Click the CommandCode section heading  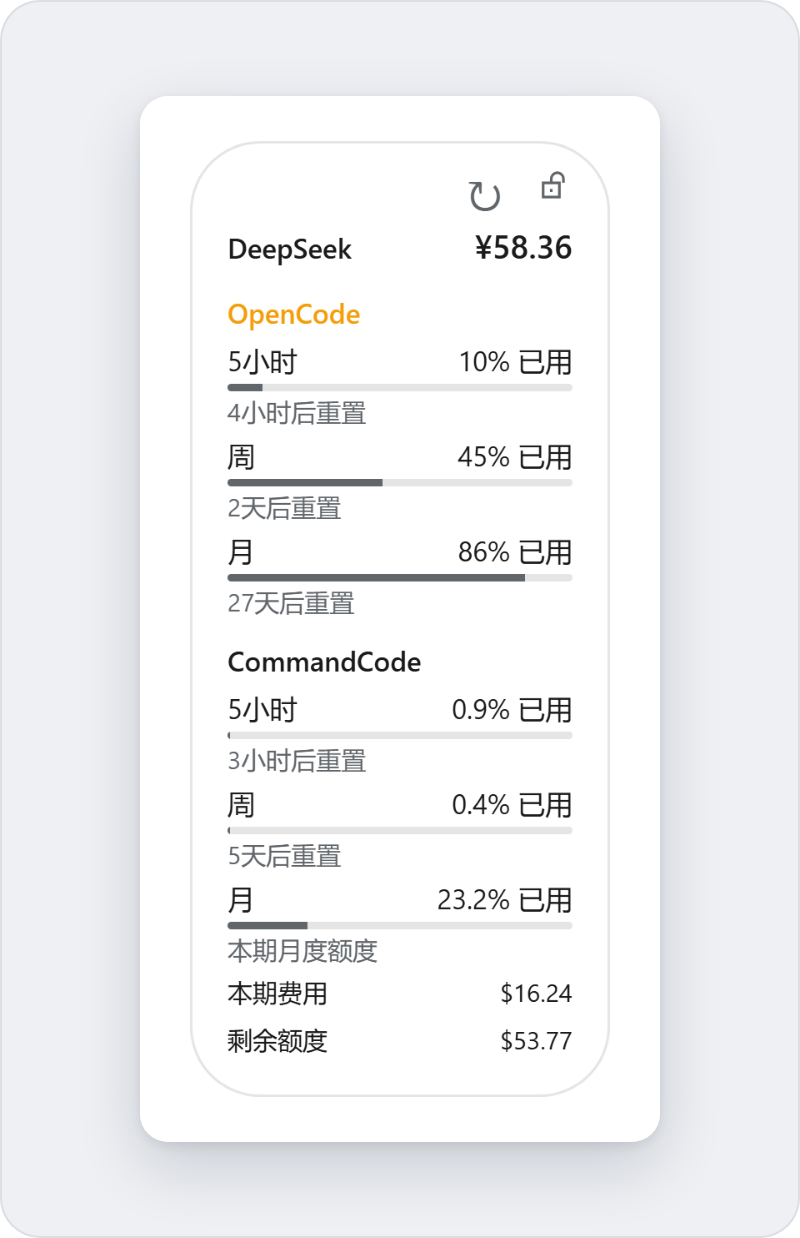[x=324, y=662]
